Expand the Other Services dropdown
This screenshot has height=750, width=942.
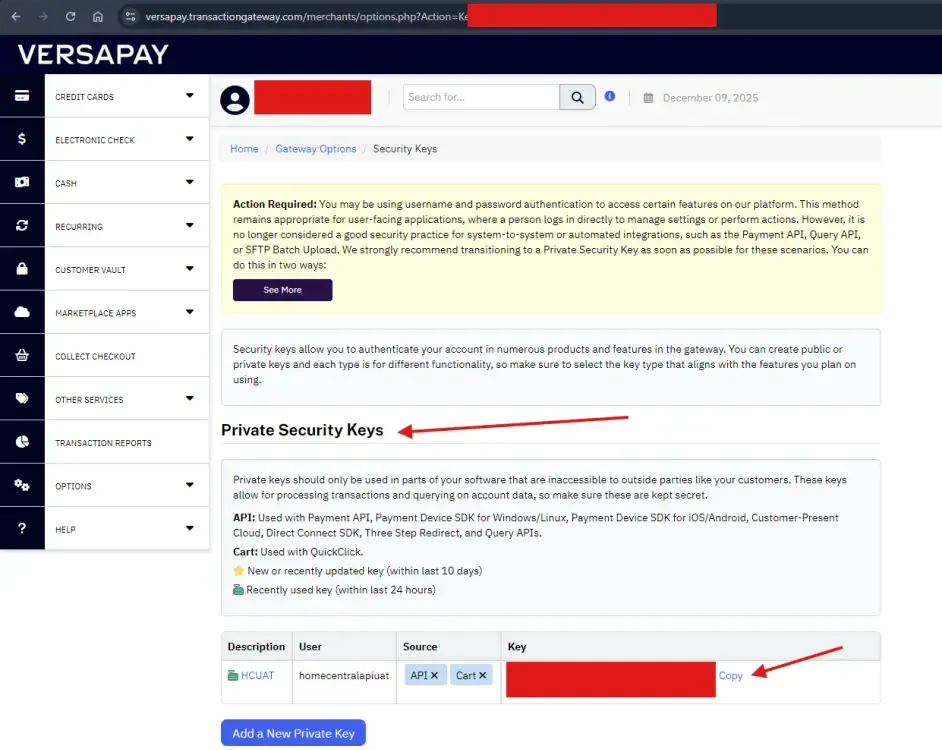pos(189,398)
